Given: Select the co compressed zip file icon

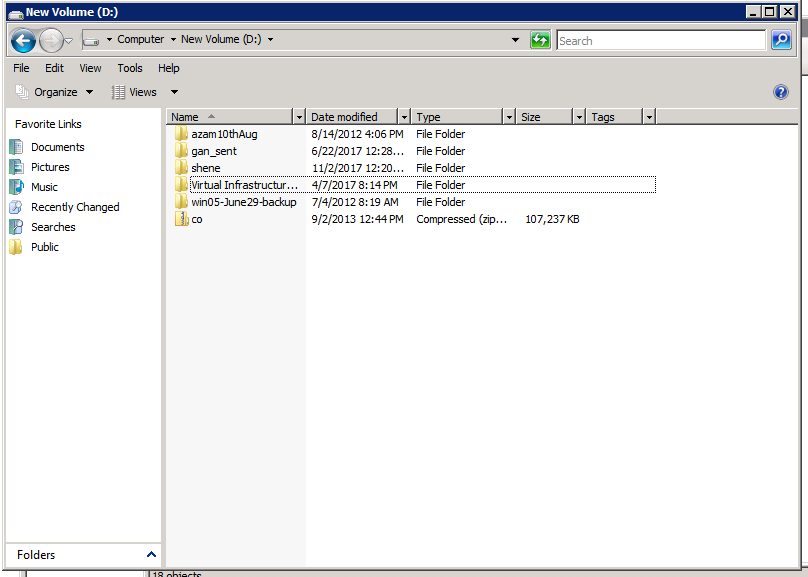Looking at the screenshot, I should click(181, 219).
